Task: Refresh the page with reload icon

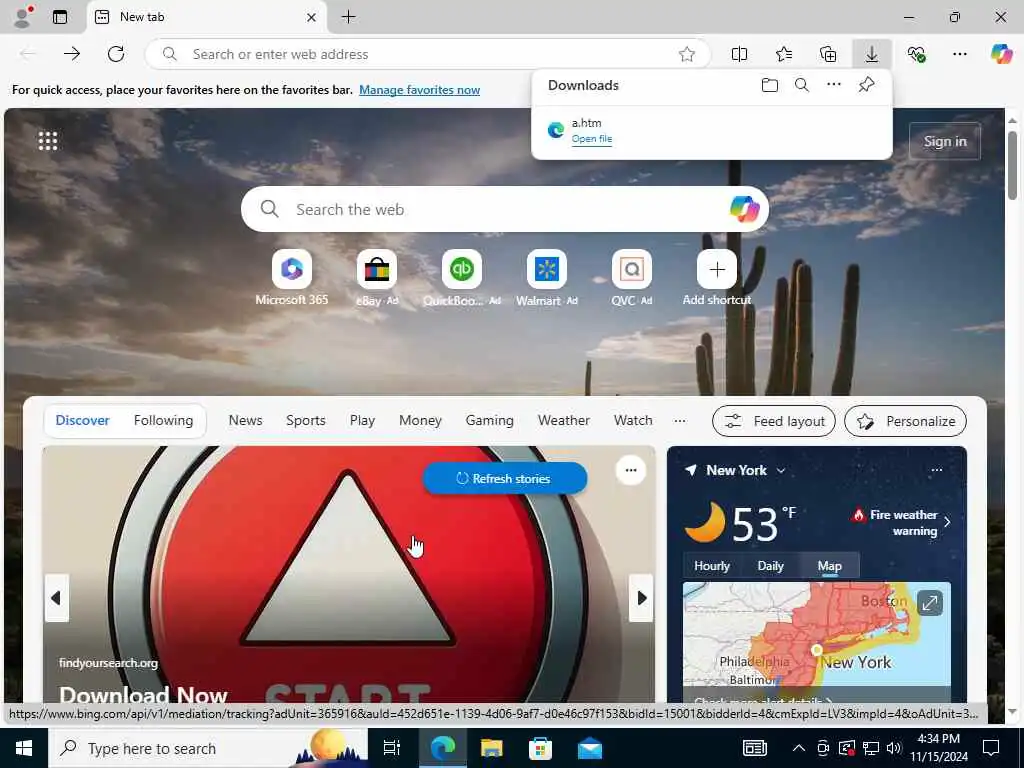Action: coord(116,54)
